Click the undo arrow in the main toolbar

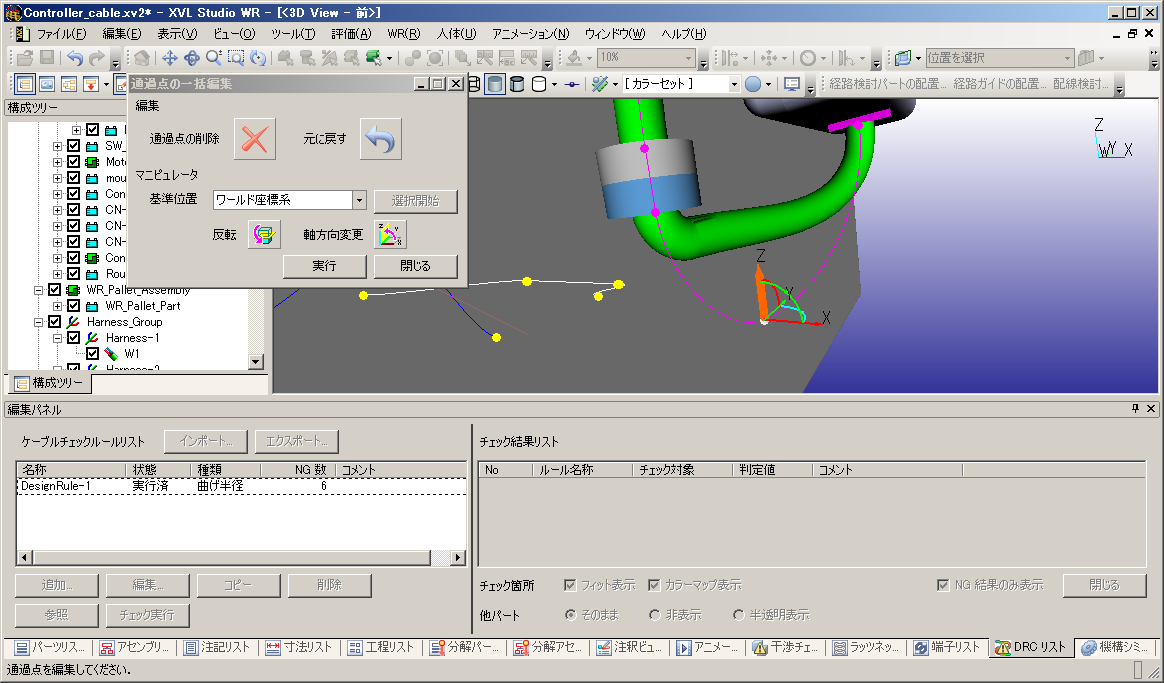[74, 58]
